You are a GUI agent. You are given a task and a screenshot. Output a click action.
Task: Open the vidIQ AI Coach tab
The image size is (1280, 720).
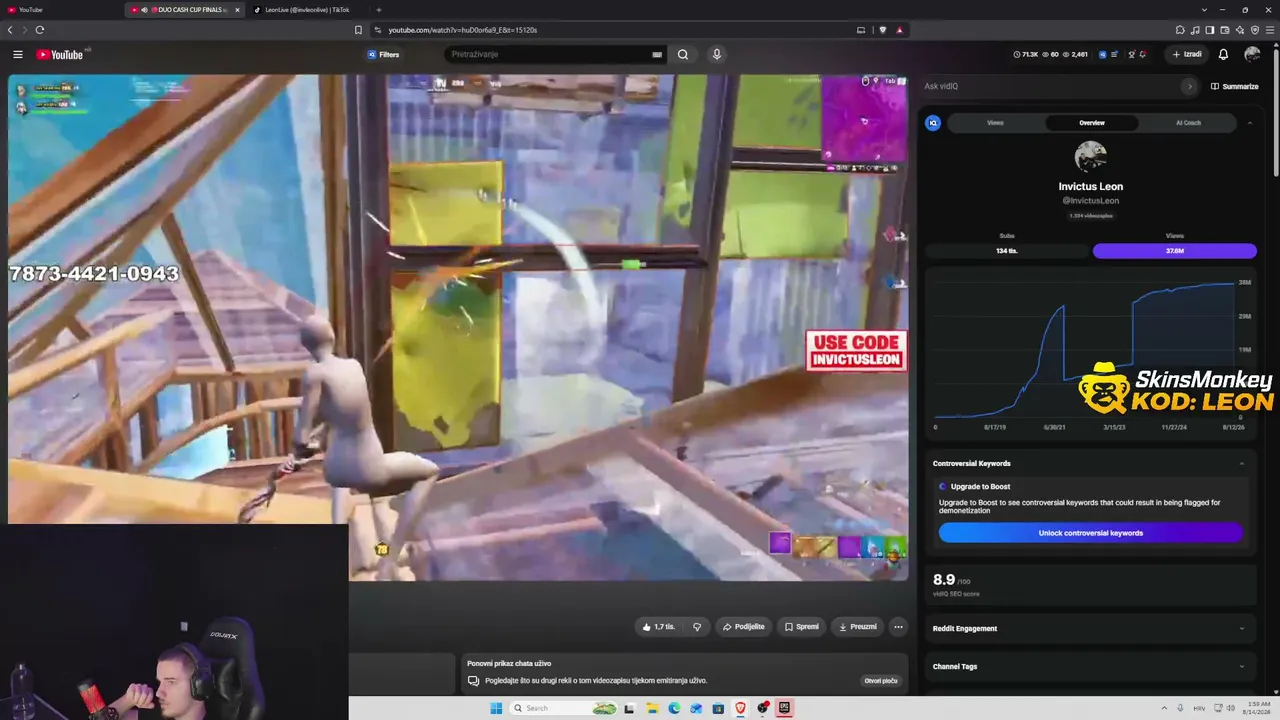coord(1188,123)
